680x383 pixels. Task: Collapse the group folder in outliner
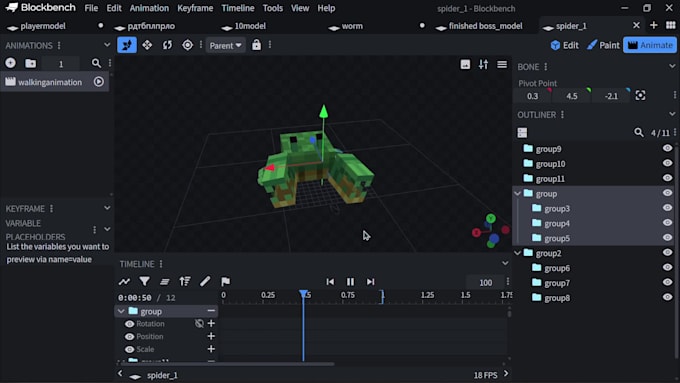click(518, 193)
